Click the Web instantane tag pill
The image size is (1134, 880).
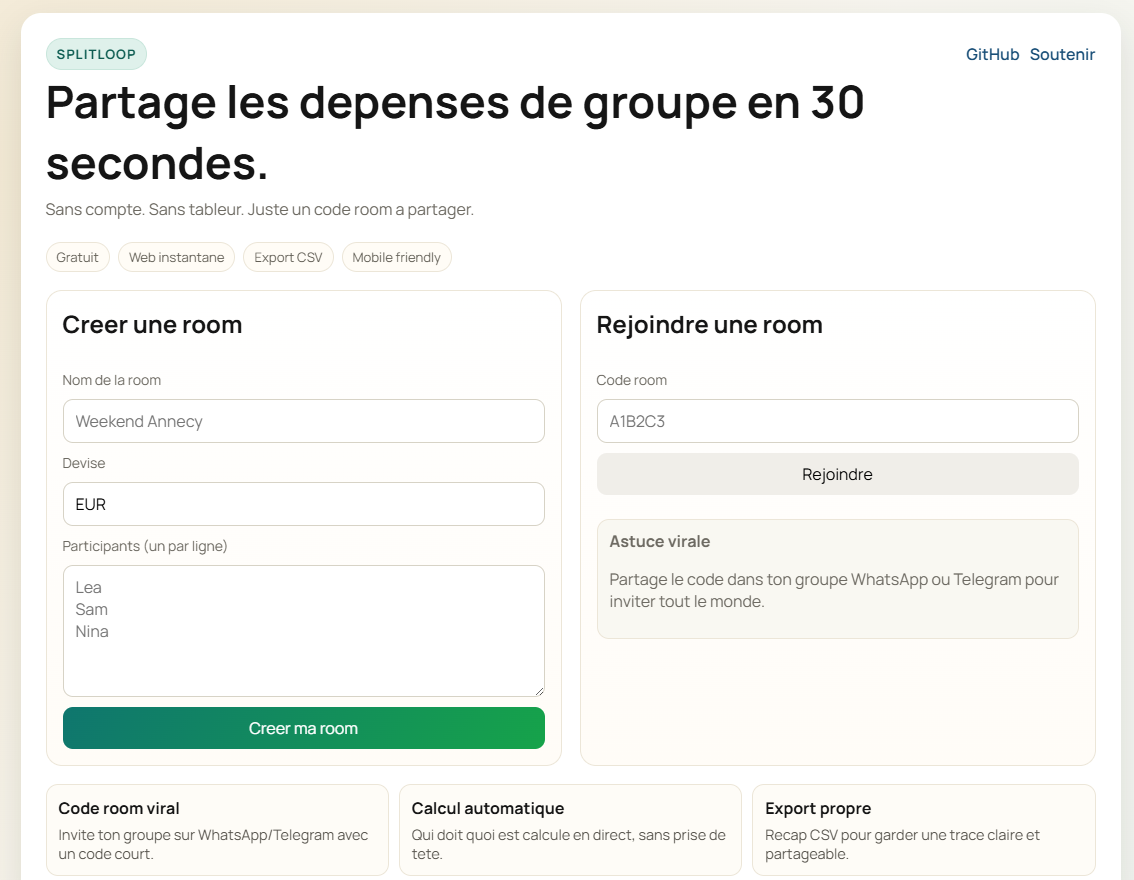pyautogui.click(x=176, y=257)
